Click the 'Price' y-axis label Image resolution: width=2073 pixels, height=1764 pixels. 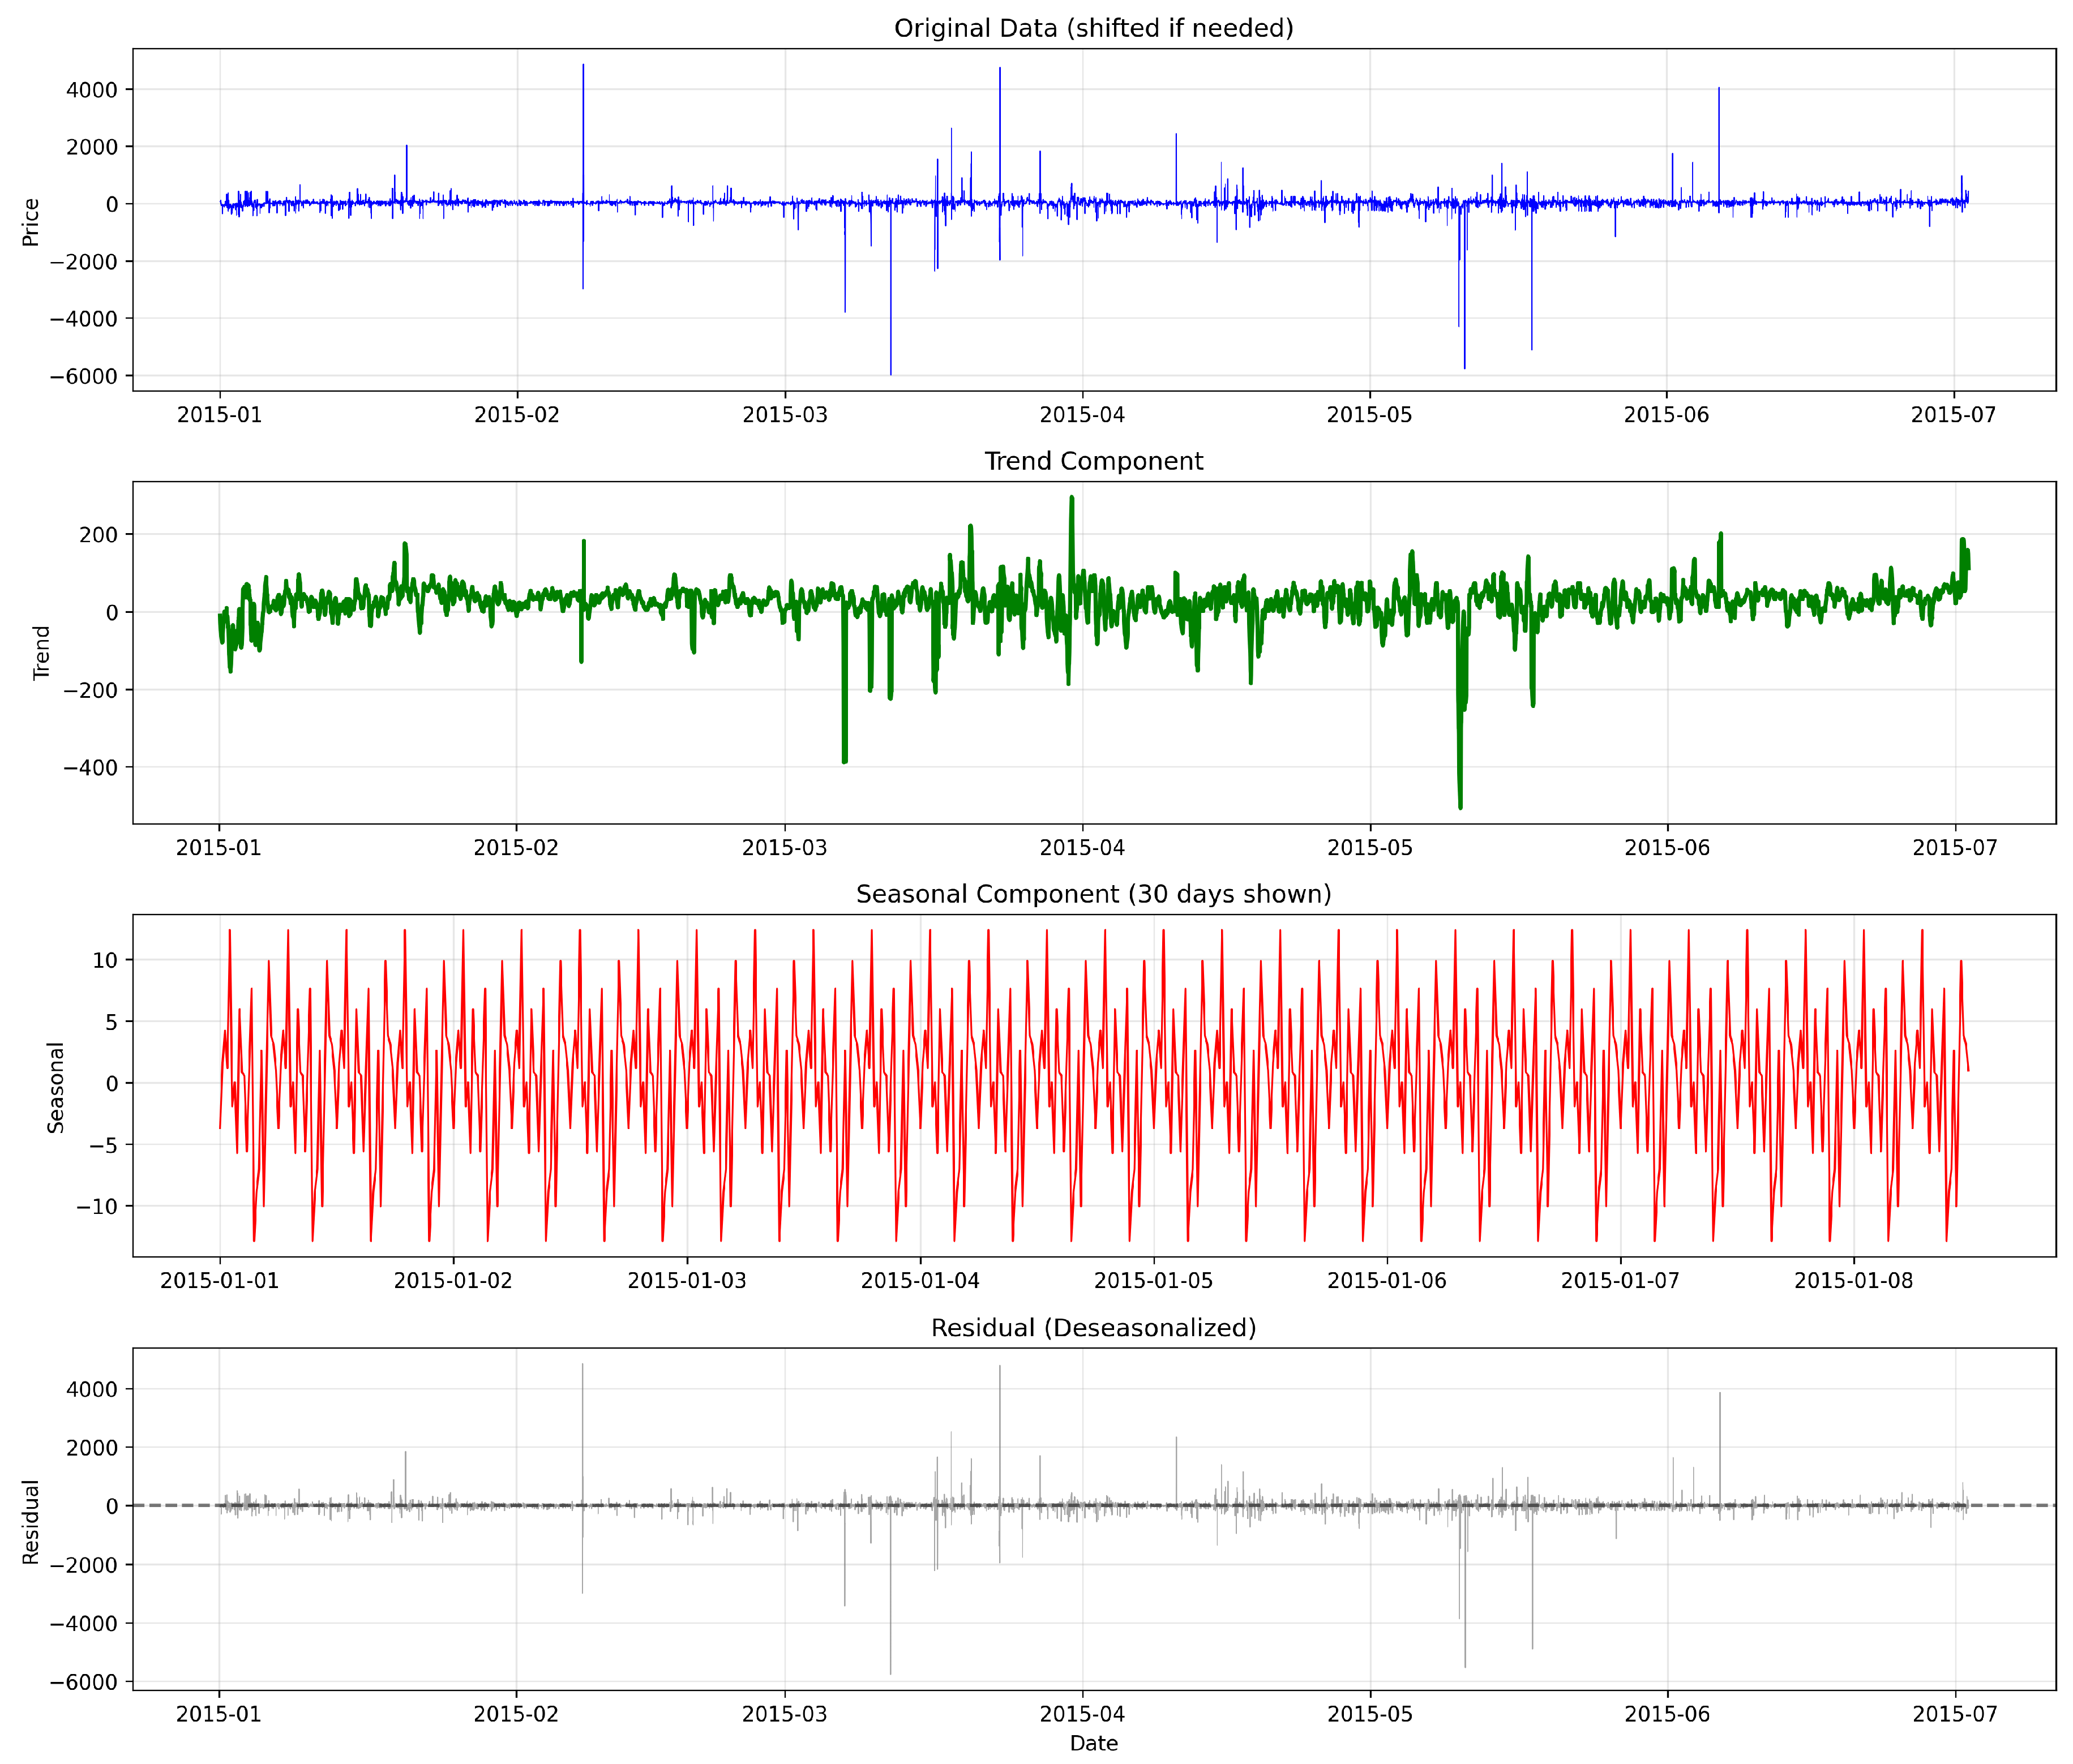tap(31, 221)
